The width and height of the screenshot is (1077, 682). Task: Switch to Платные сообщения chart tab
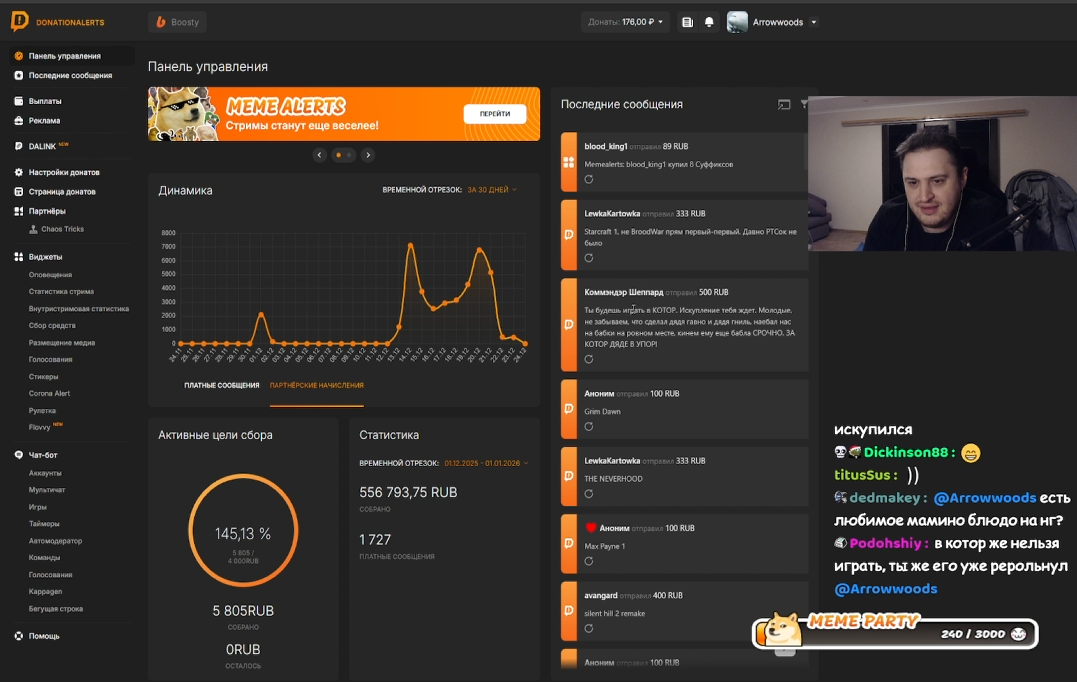pyautogui.click(x=222, y=386)
